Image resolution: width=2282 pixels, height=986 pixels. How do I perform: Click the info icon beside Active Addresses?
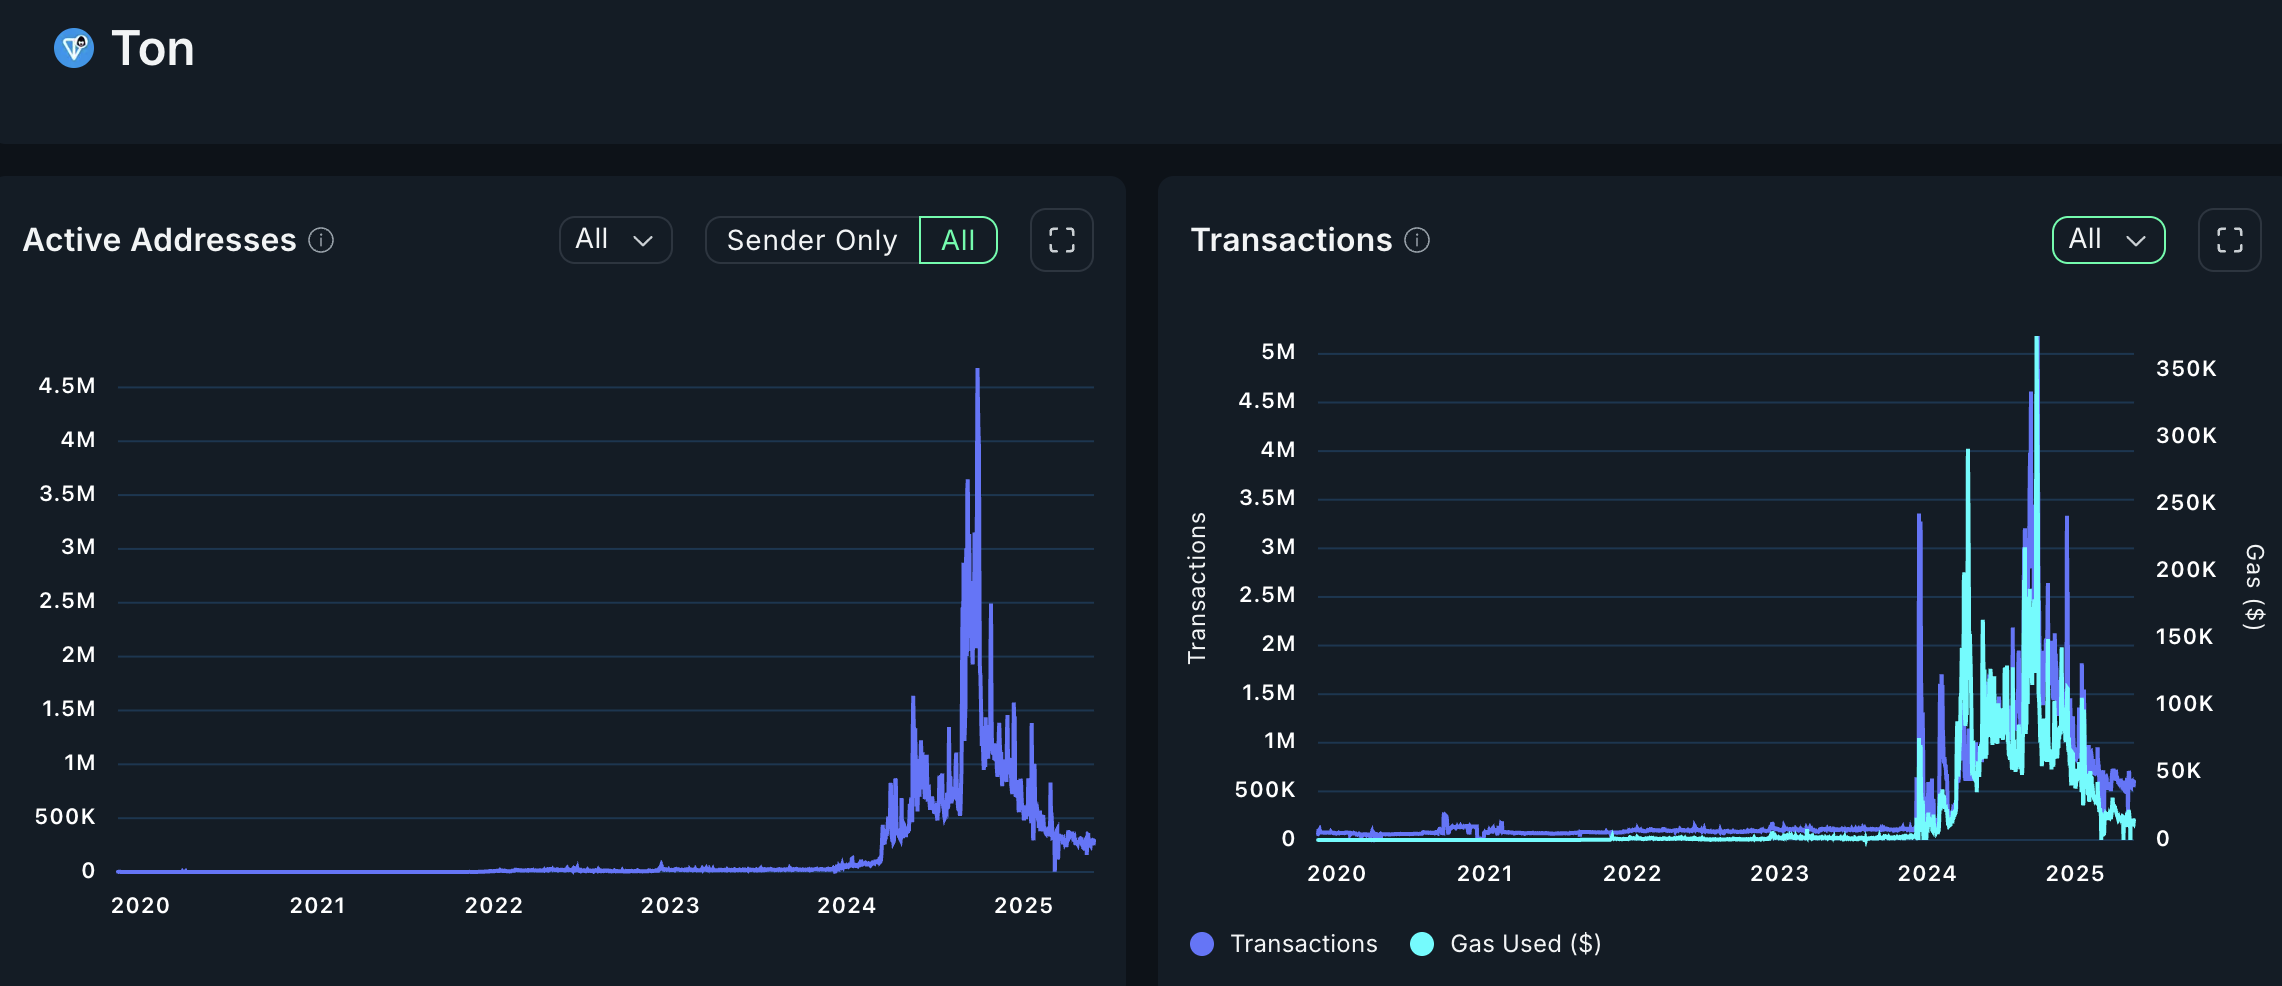(321, 240)
